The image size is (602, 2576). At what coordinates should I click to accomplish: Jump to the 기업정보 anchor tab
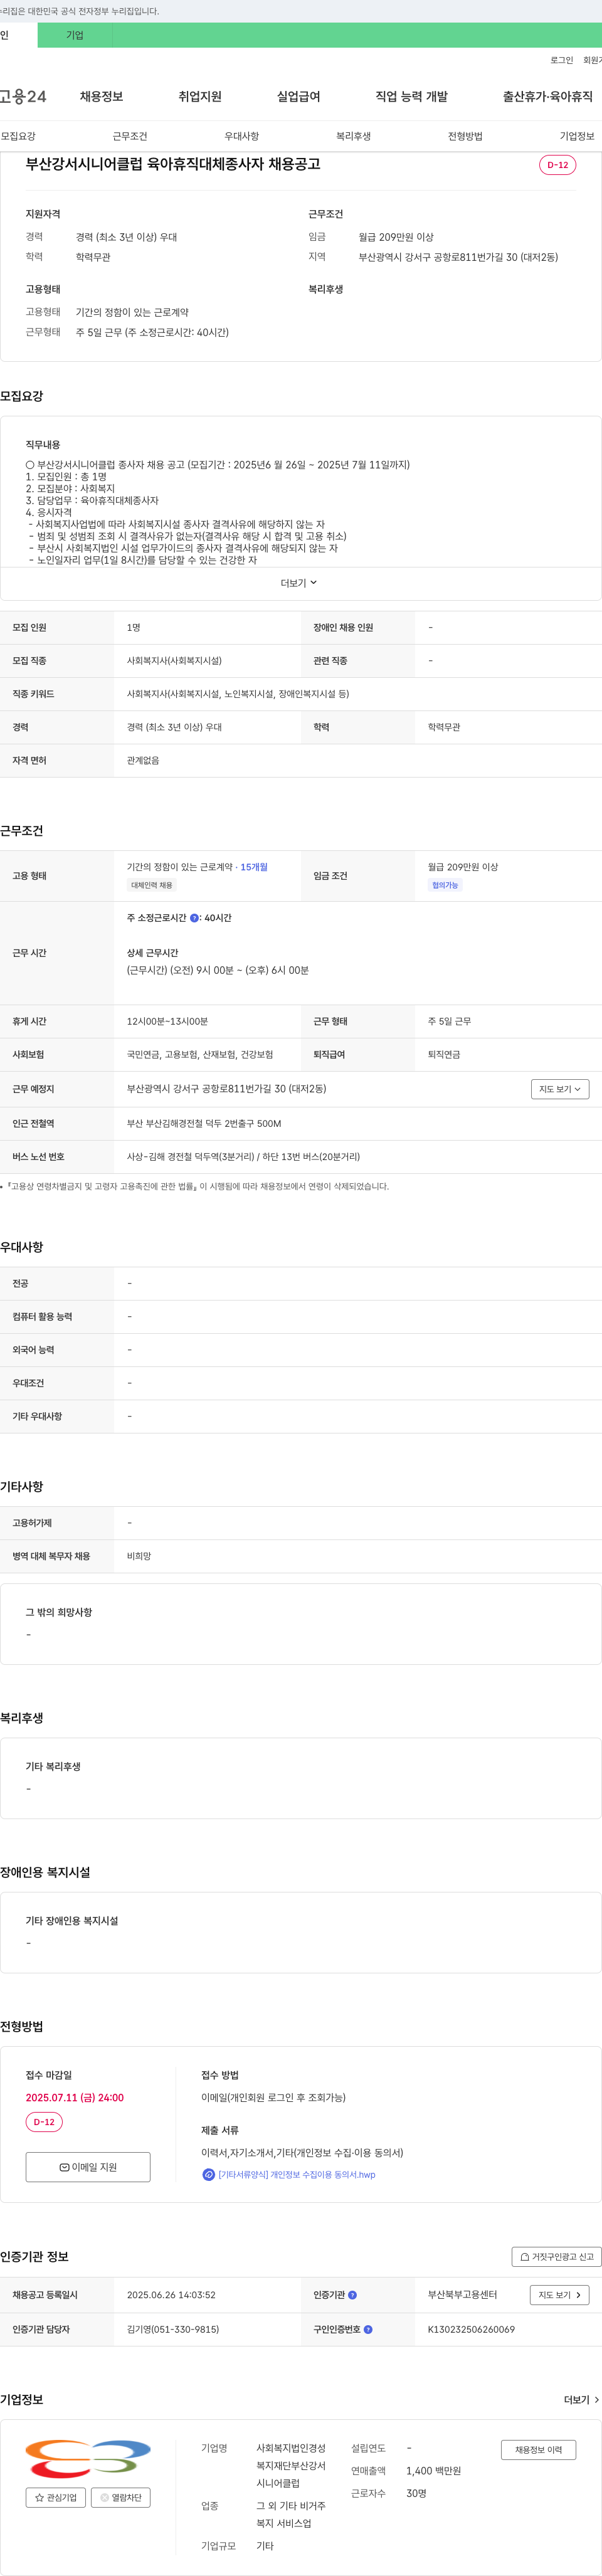click(x=577, y=136)
